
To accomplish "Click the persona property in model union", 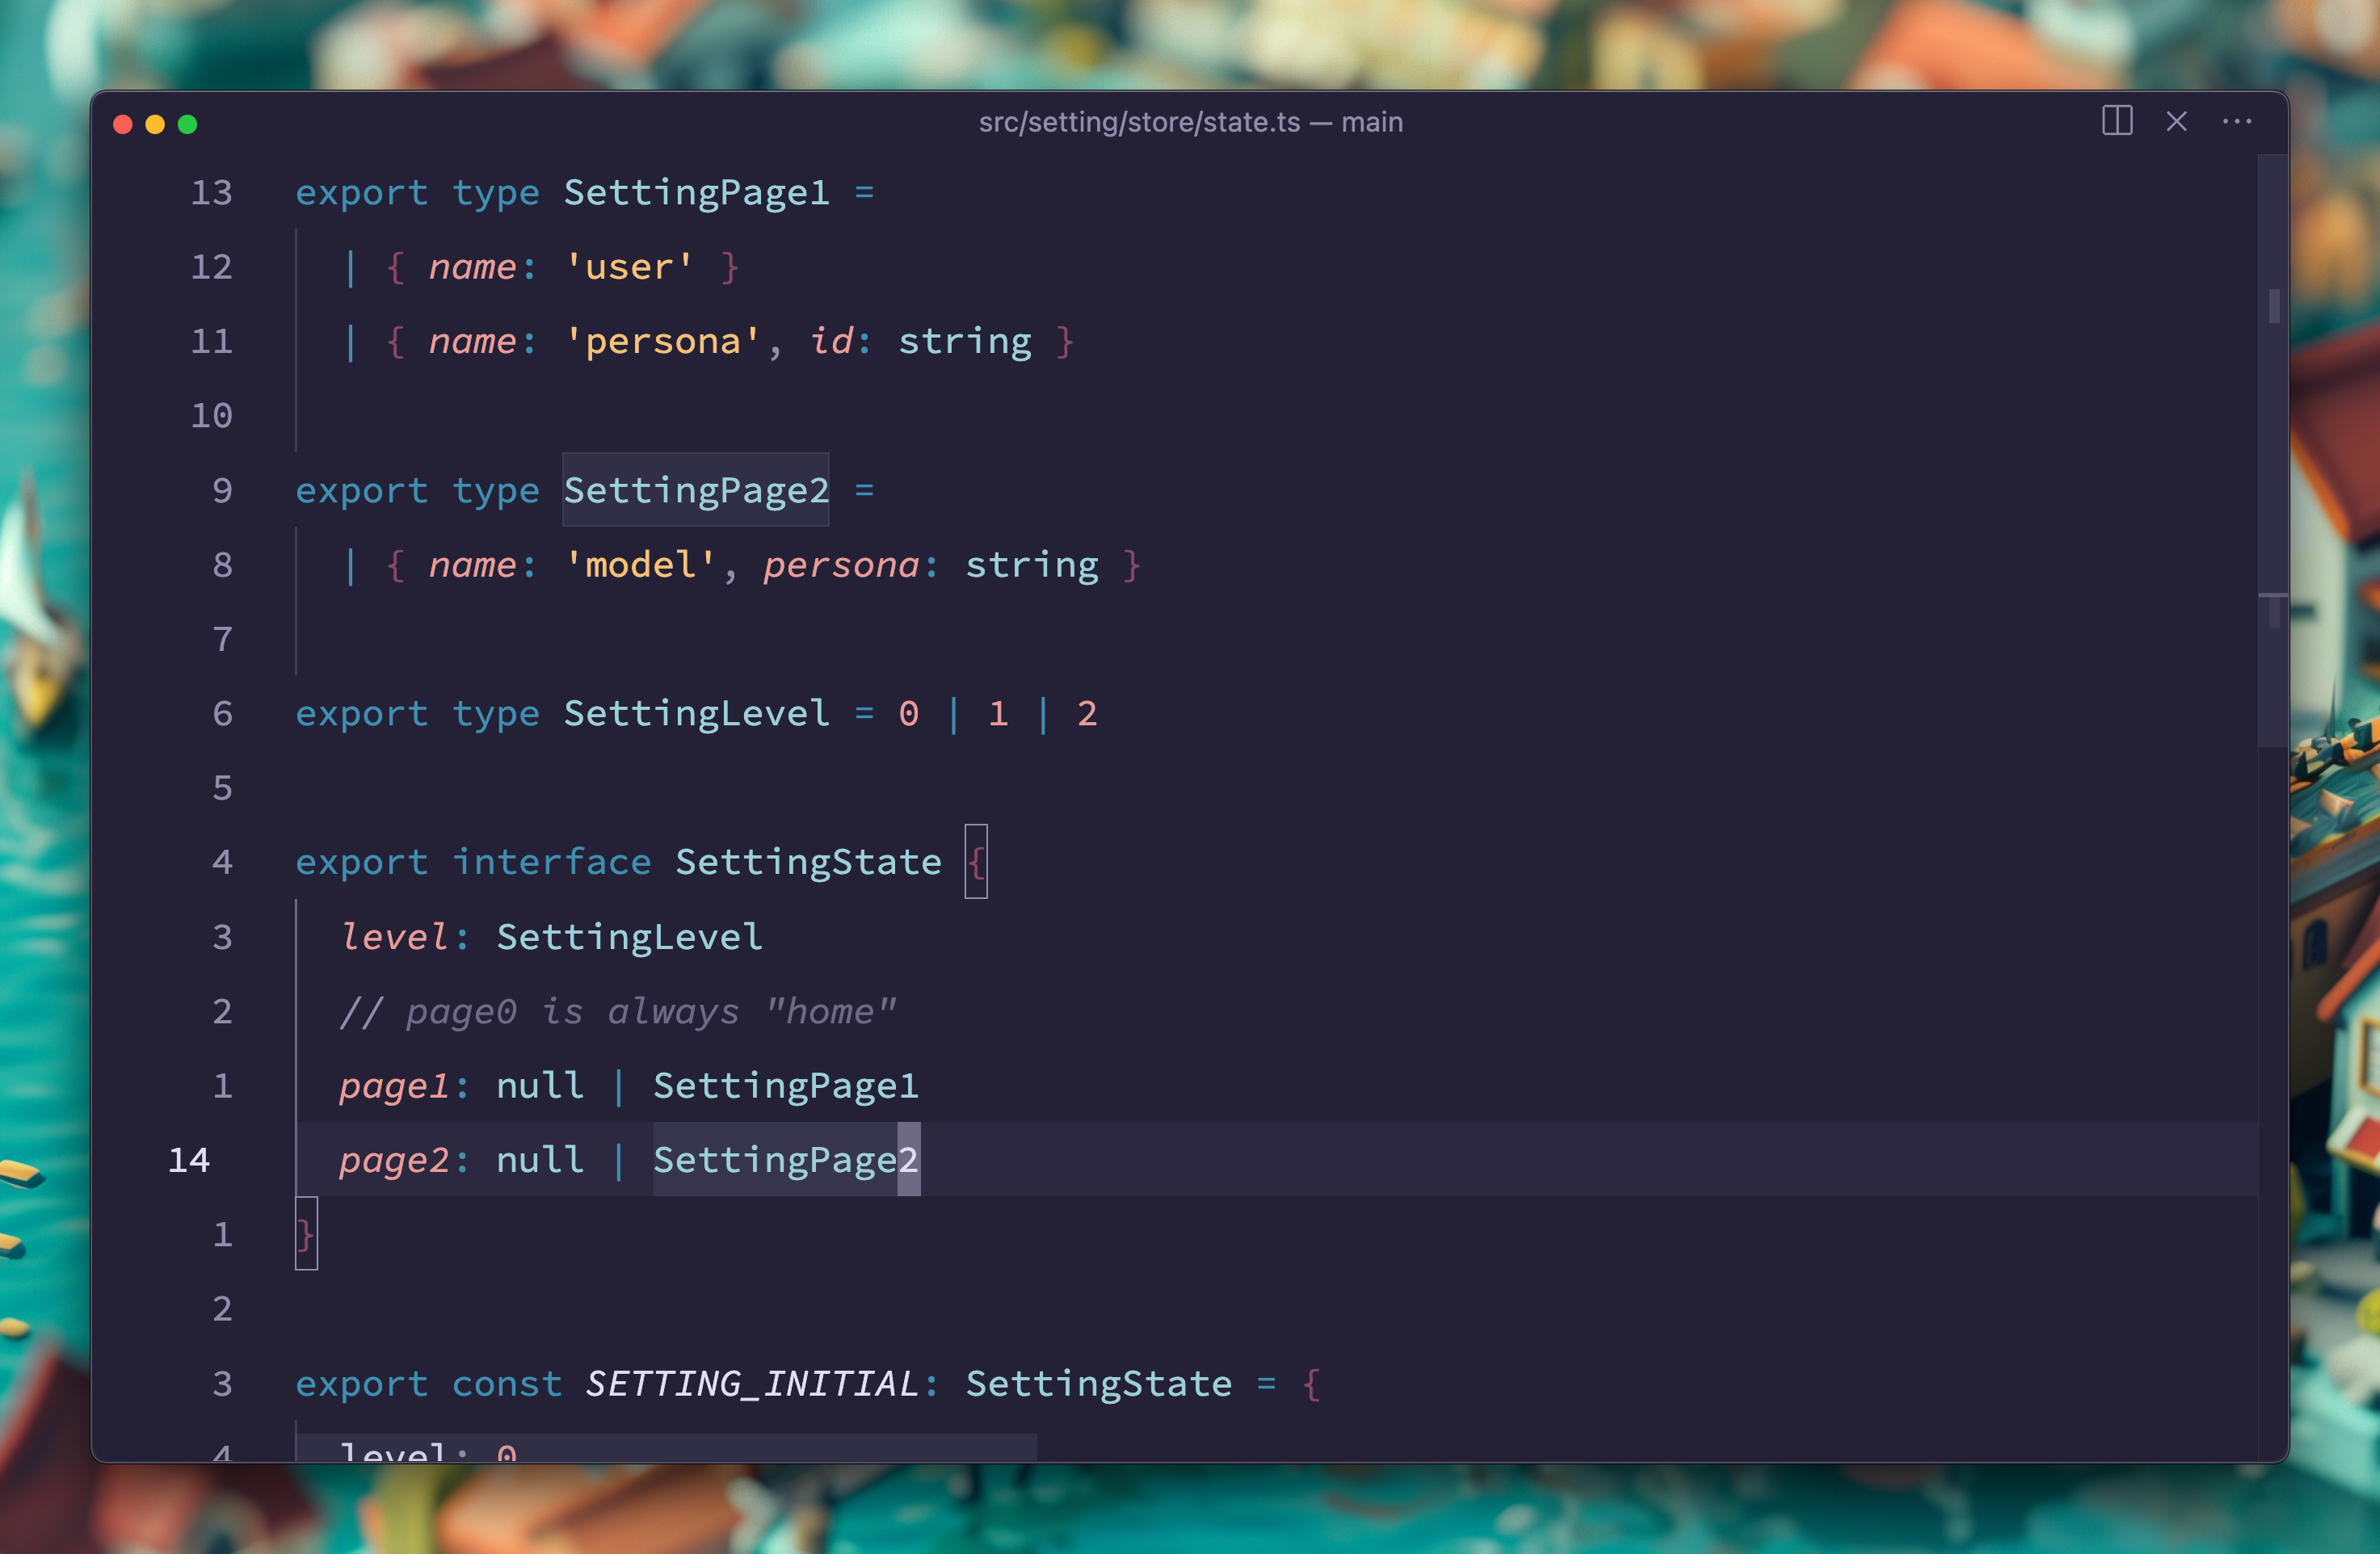I will tap(841, 565).
